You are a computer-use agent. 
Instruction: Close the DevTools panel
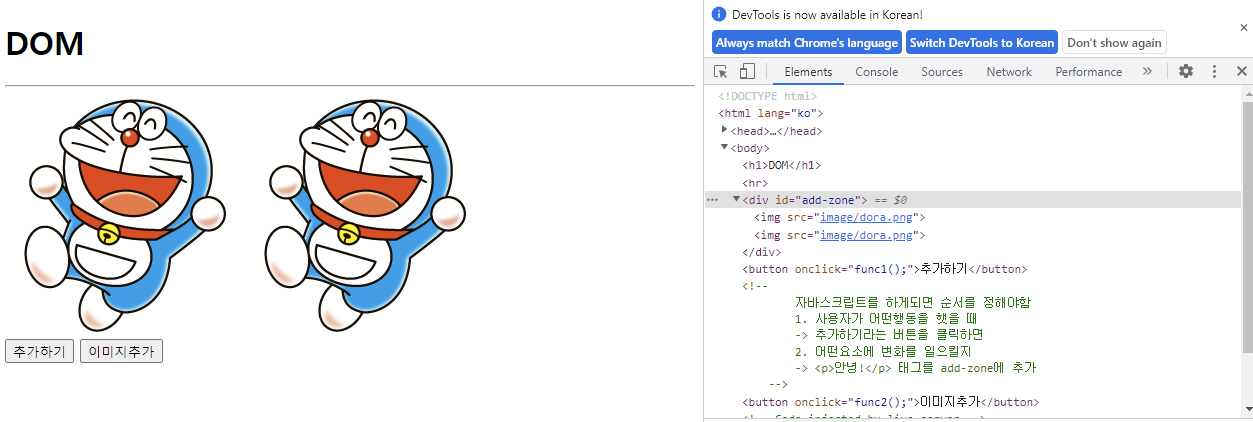click(1241, 71)
